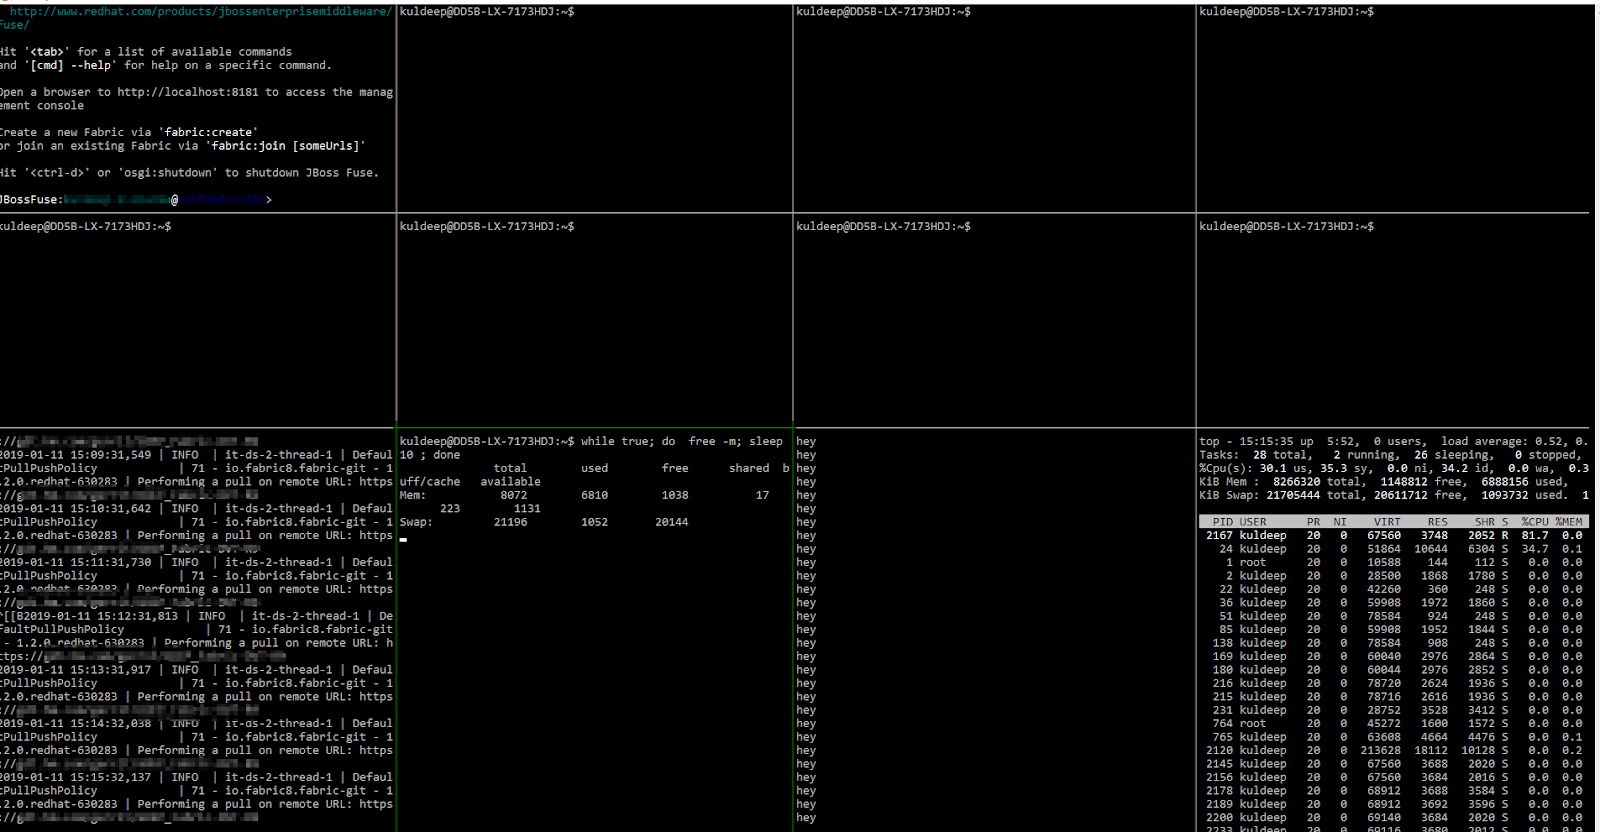Viewport: 1600px width, 832px height.
Task: Click the '1148812 free' memory value
Action: tap(1421, 482)
